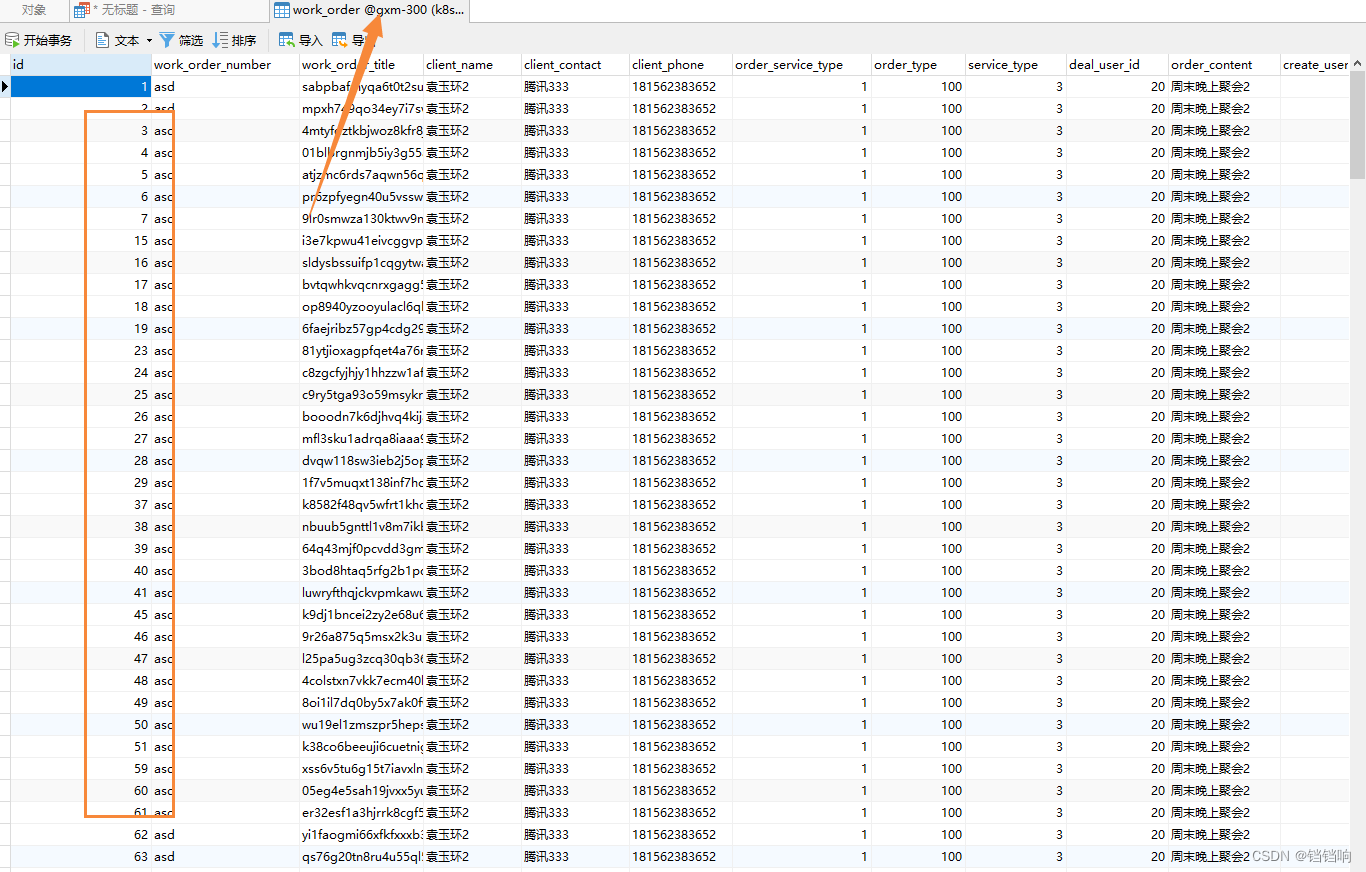Click the title cell starting with luwryfthqj

361,592
